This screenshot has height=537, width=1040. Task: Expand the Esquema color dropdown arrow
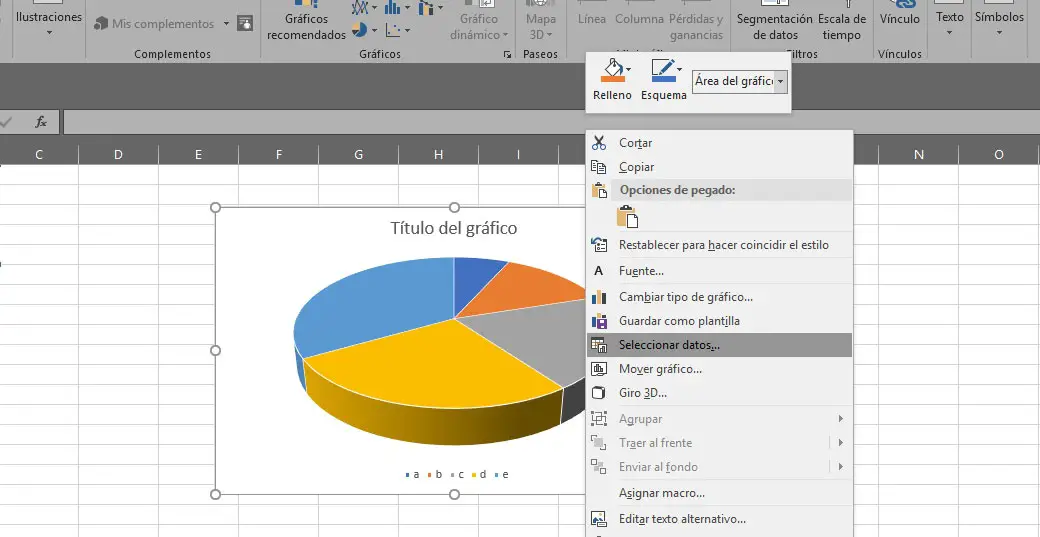pyautogui.click(x=680, y=69)
